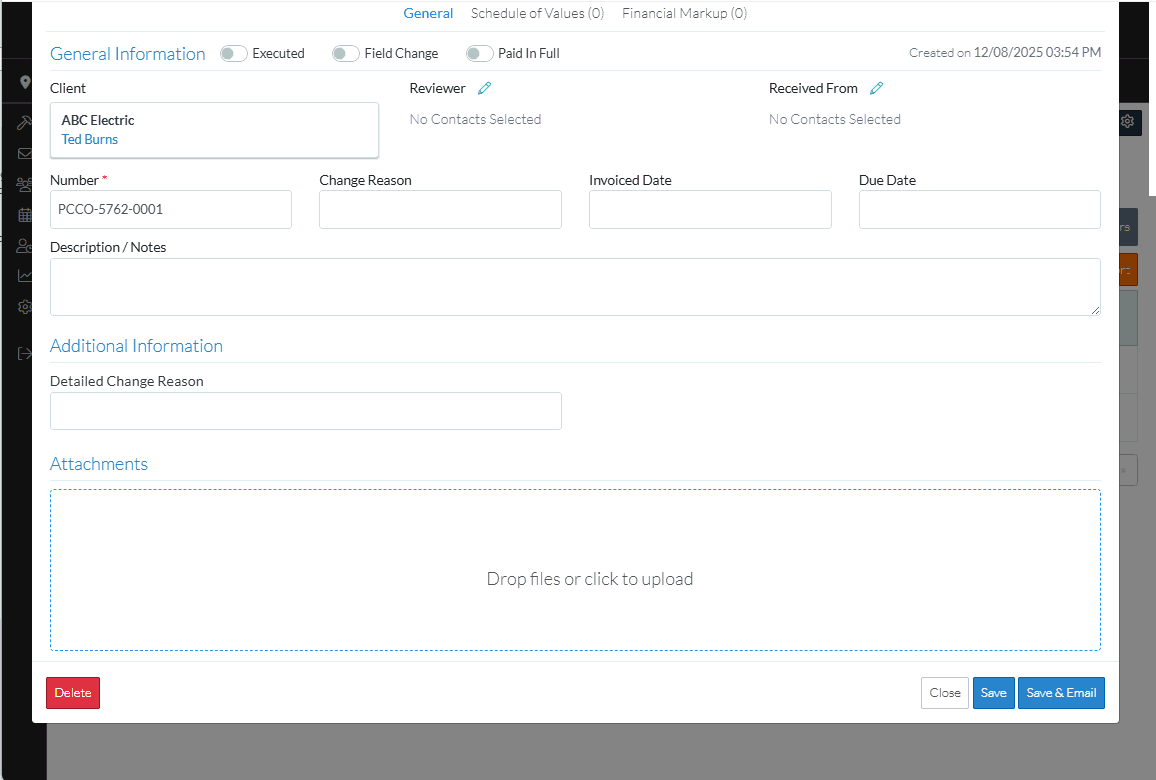This screenshot has width=1156, height=780.
Task: Click the gear icon behind dialog's right edge
Action: pyautogui.click(x=1128, y=121)
